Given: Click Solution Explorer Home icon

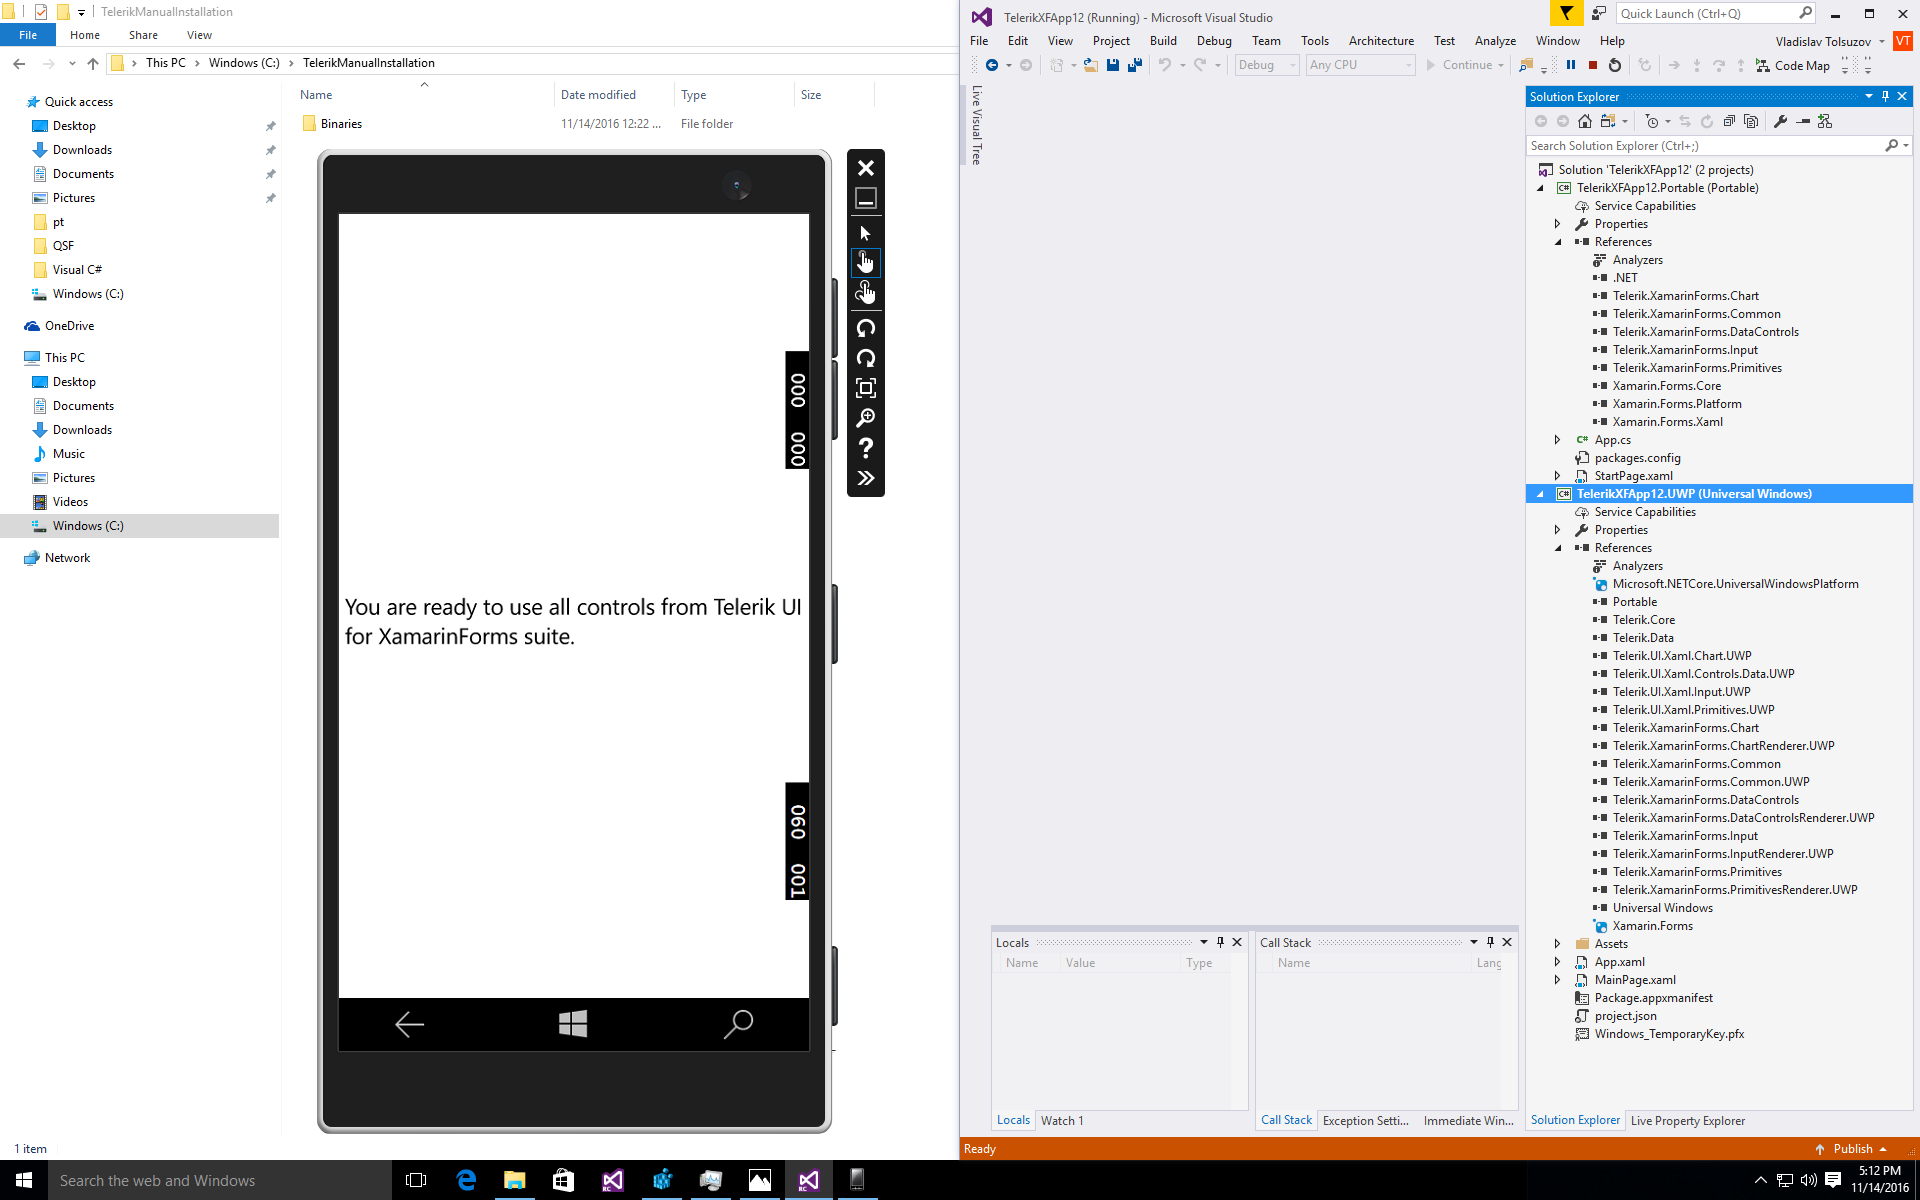Looking at the screenshot, I should (1585, 121).
